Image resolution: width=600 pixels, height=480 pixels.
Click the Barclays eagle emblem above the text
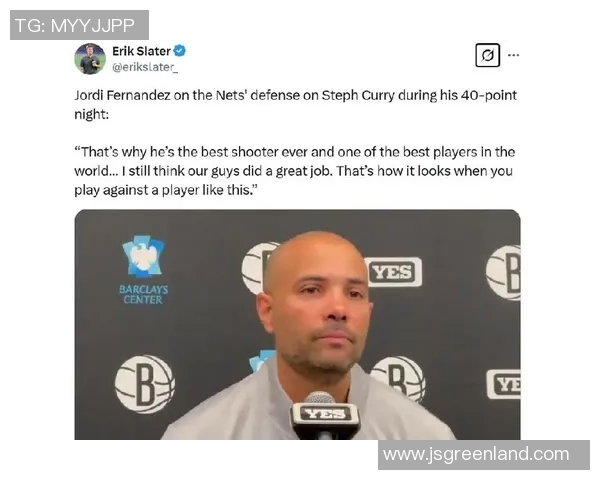pos(143,257)
